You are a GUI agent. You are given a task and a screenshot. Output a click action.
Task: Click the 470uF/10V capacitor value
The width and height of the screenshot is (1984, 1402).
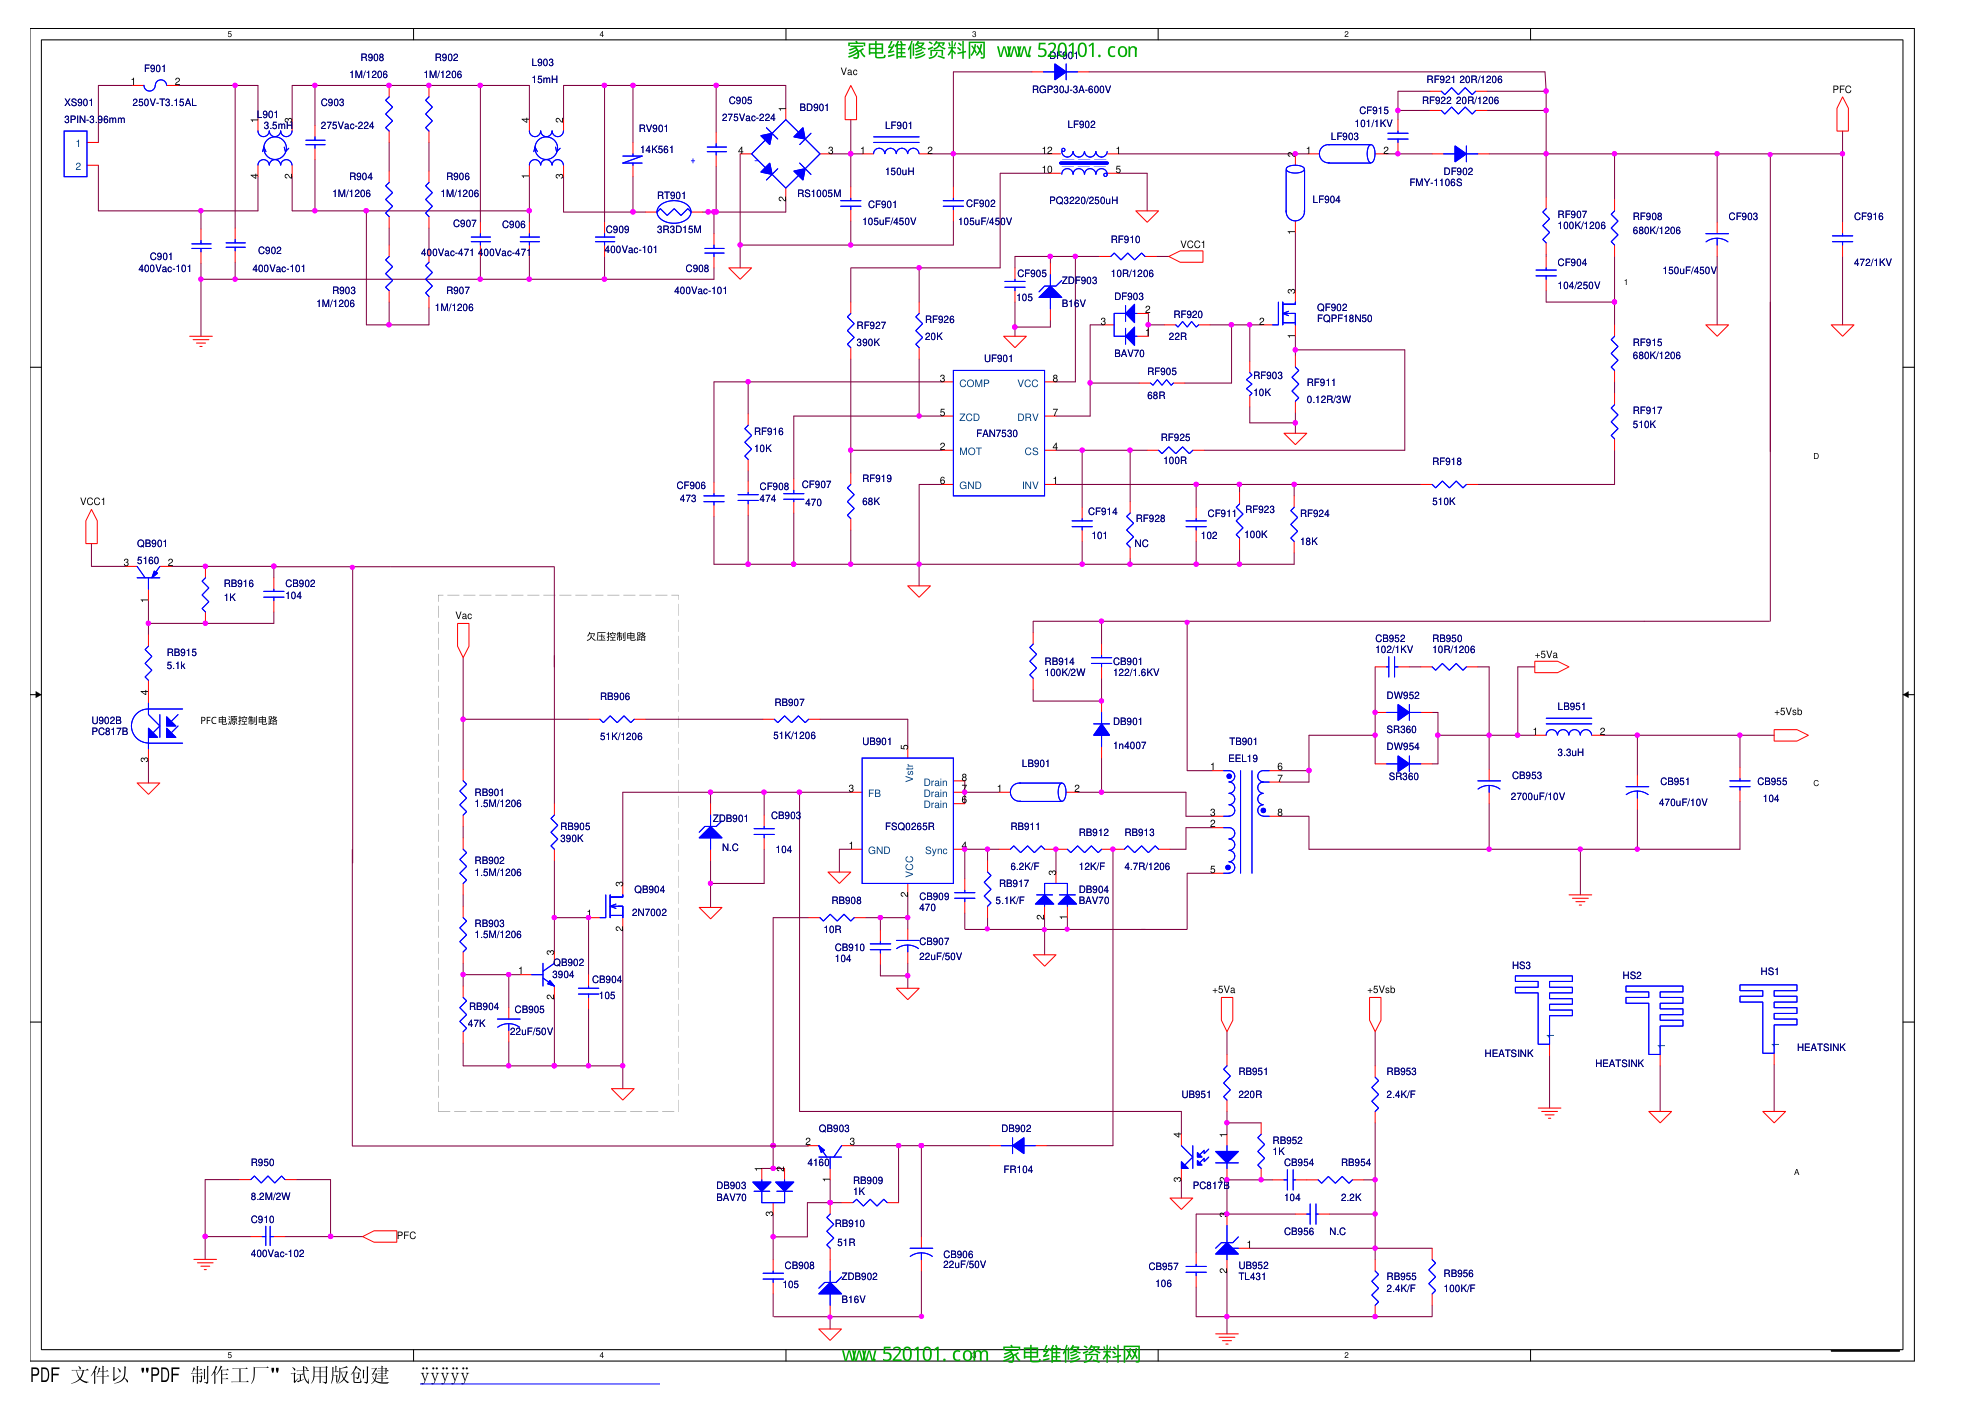pyautogui.click(x=1683, y=803)
